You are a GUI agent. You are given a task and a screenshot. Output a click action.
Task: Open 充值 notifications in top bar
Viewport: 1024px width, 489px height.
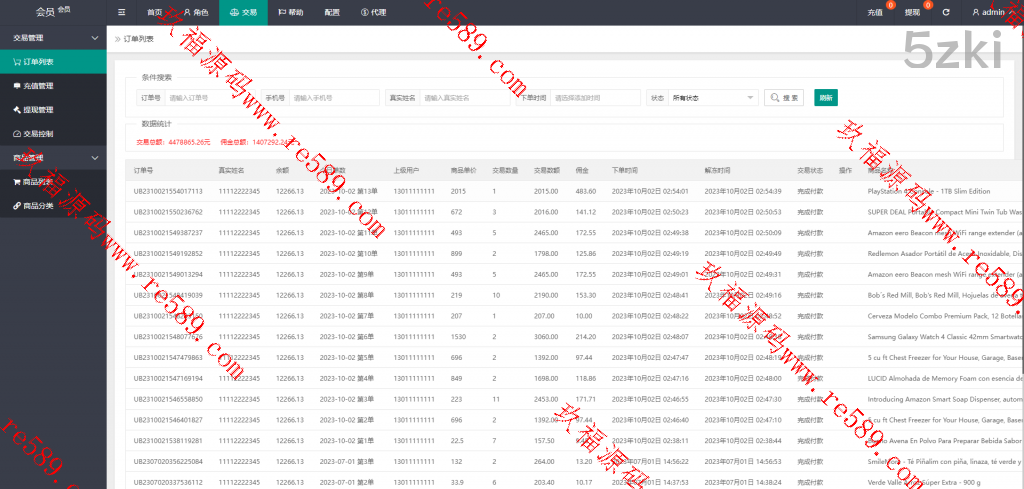(875, 12)
